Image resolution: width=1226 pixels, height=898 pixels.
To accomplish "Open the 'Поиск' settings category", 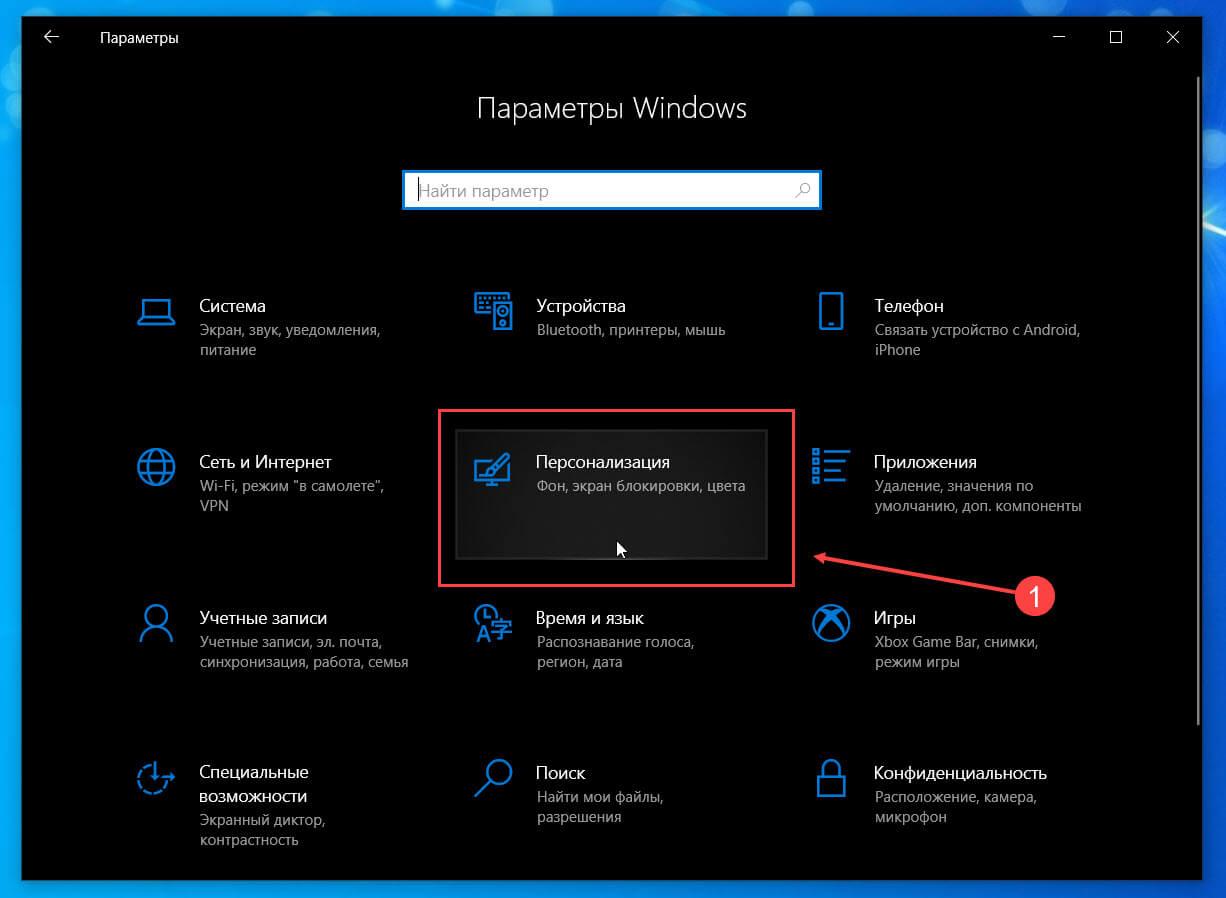I will (x=561, y=773).
